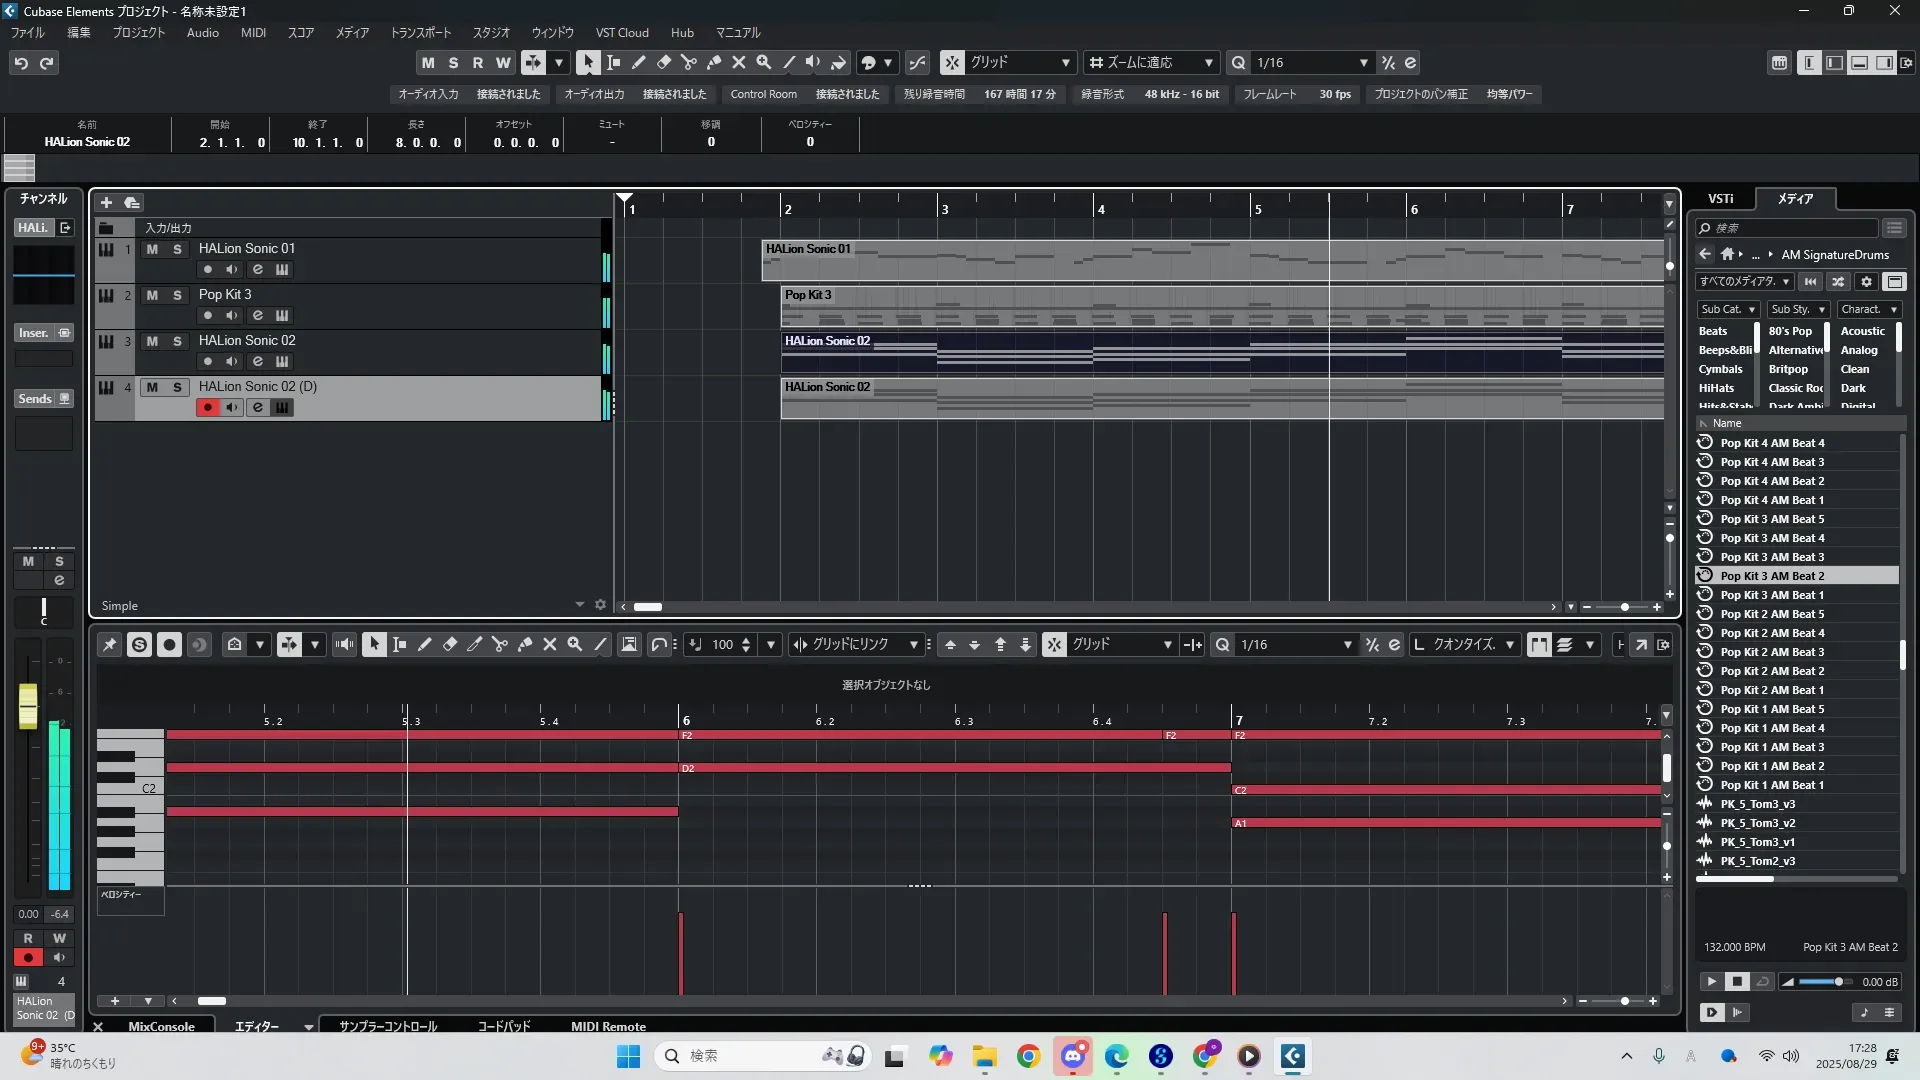Select the Mute tool X icon in top toolbar

click(x=738, y=62)
